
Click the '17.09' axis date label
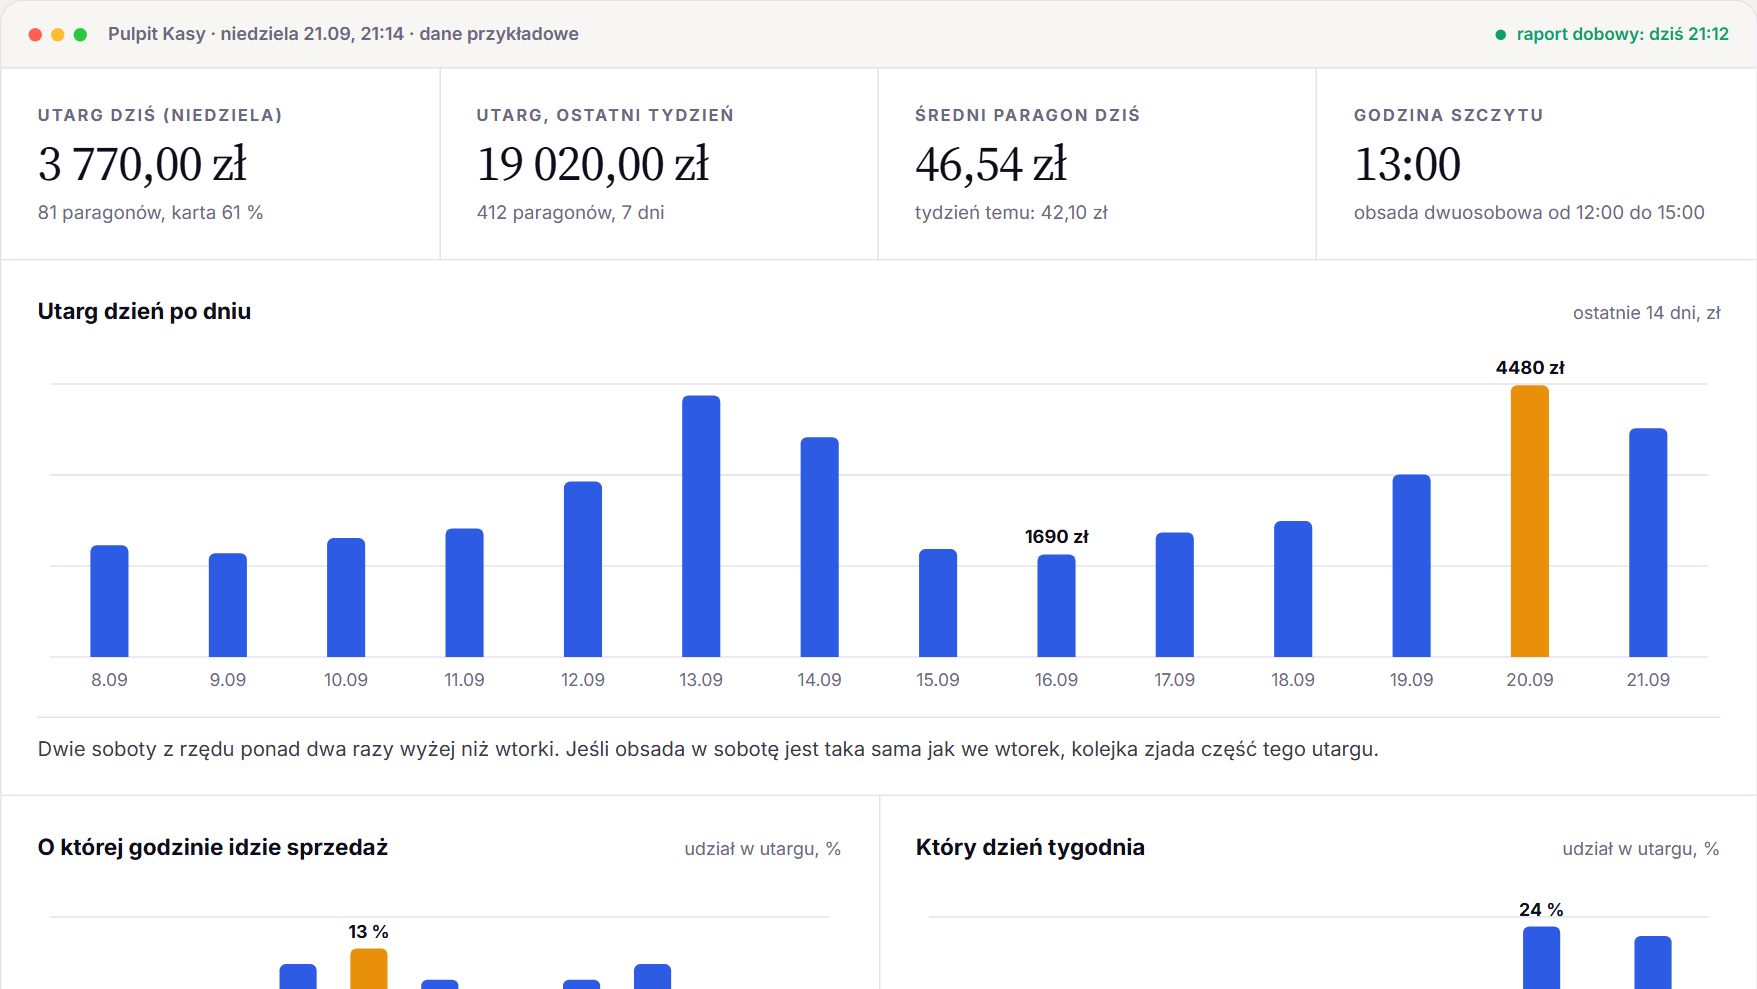pos(1174,679)
